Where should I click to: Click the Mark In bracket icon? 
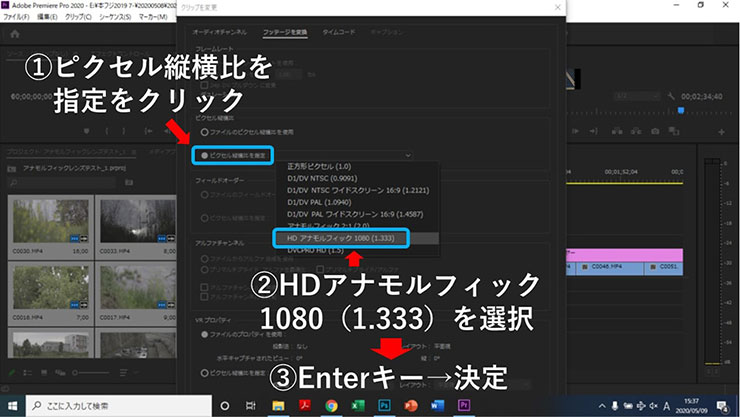[107, 131]
